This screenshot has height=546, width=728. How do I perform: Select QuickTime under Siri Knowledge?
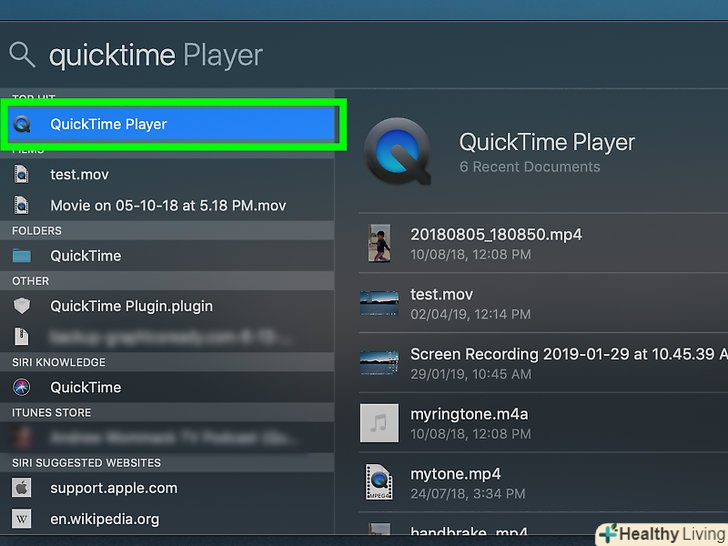(167, 387)
